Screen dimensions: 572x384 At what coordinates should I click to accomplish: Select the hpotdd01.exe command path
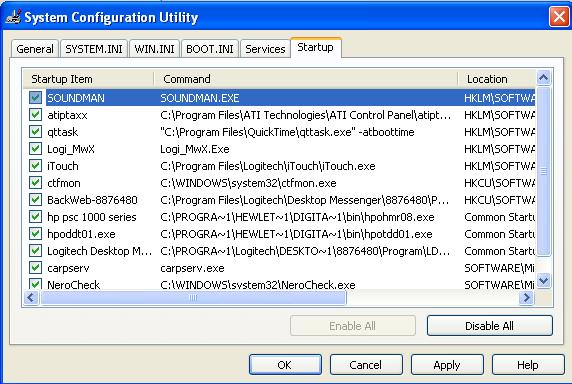296,234
